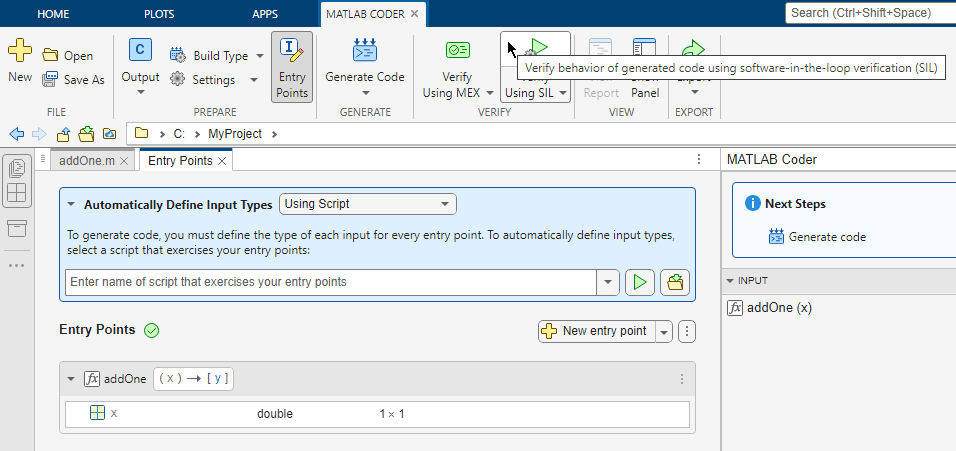
Task: Click the Output C language icon
Action: point(140,52)
